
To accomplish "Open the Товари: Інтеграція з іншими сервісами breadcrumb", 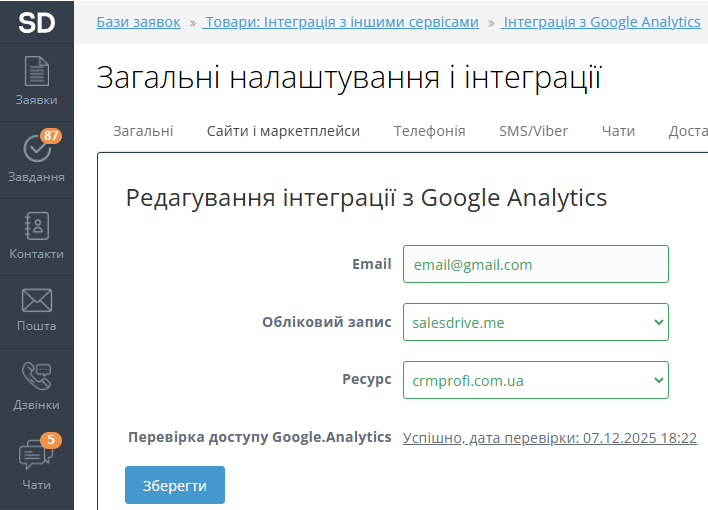I will (x=340, y=22).
